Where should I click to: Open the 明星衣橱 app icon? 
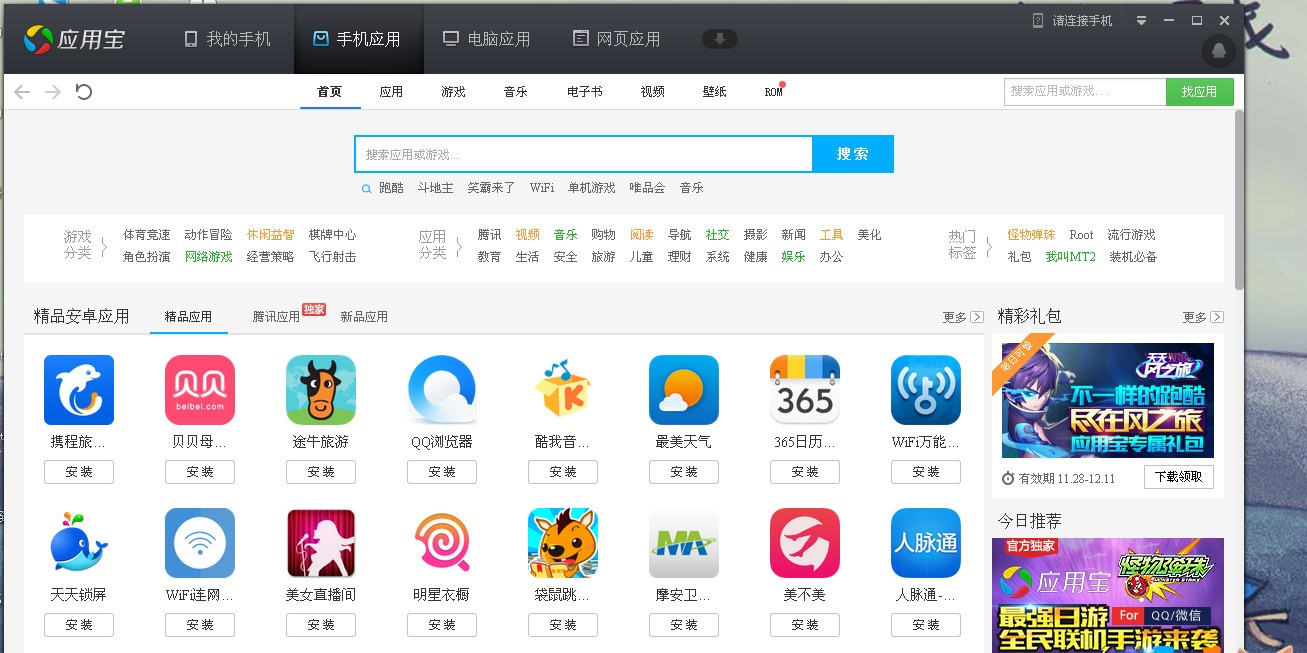[x=442, y=543]
